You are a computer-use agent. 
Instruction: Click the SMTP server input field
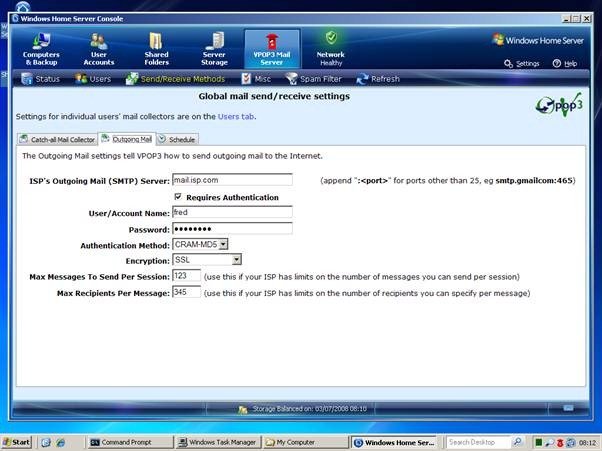pyautogui.click(x=231, y=180)
